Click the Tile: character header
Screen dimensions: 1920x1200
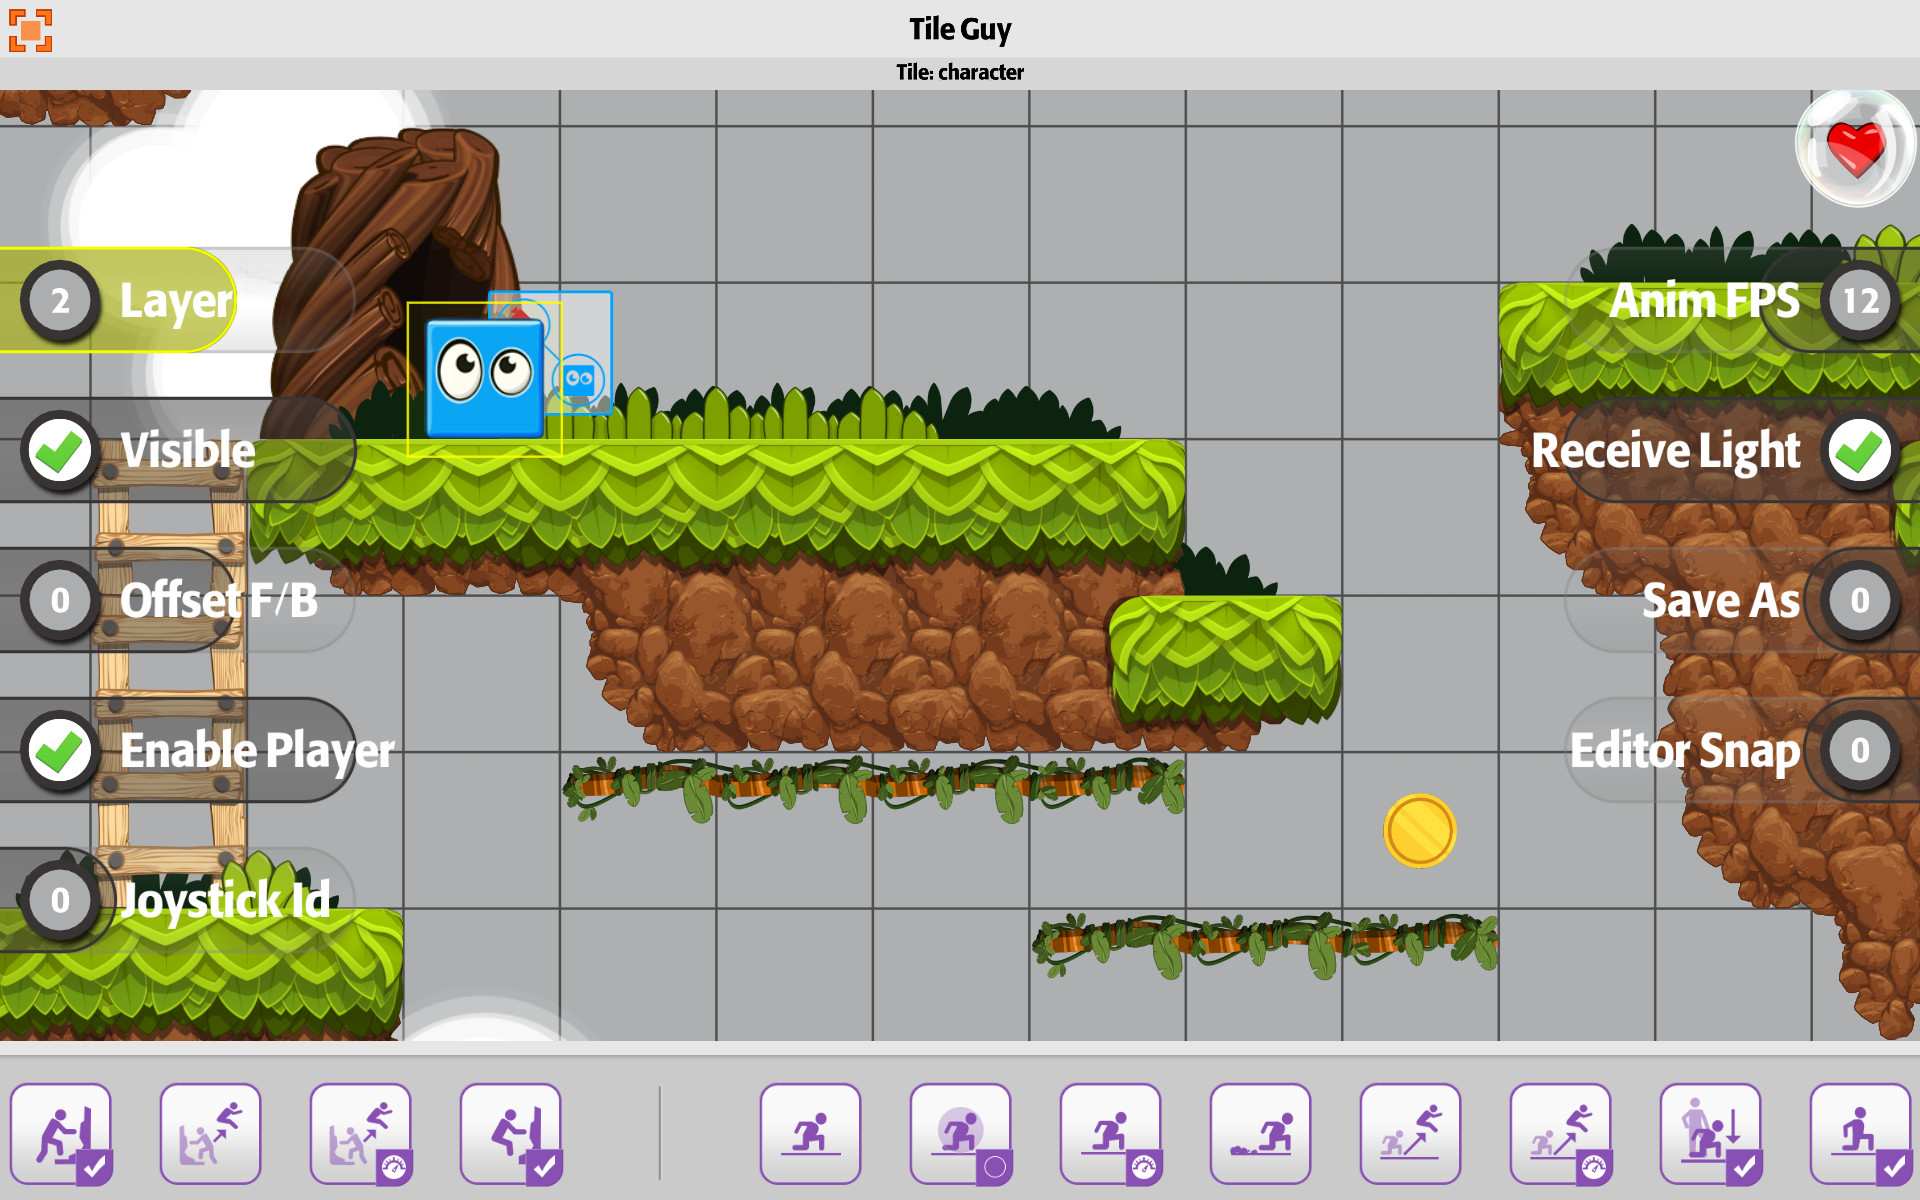coord(960,71)
